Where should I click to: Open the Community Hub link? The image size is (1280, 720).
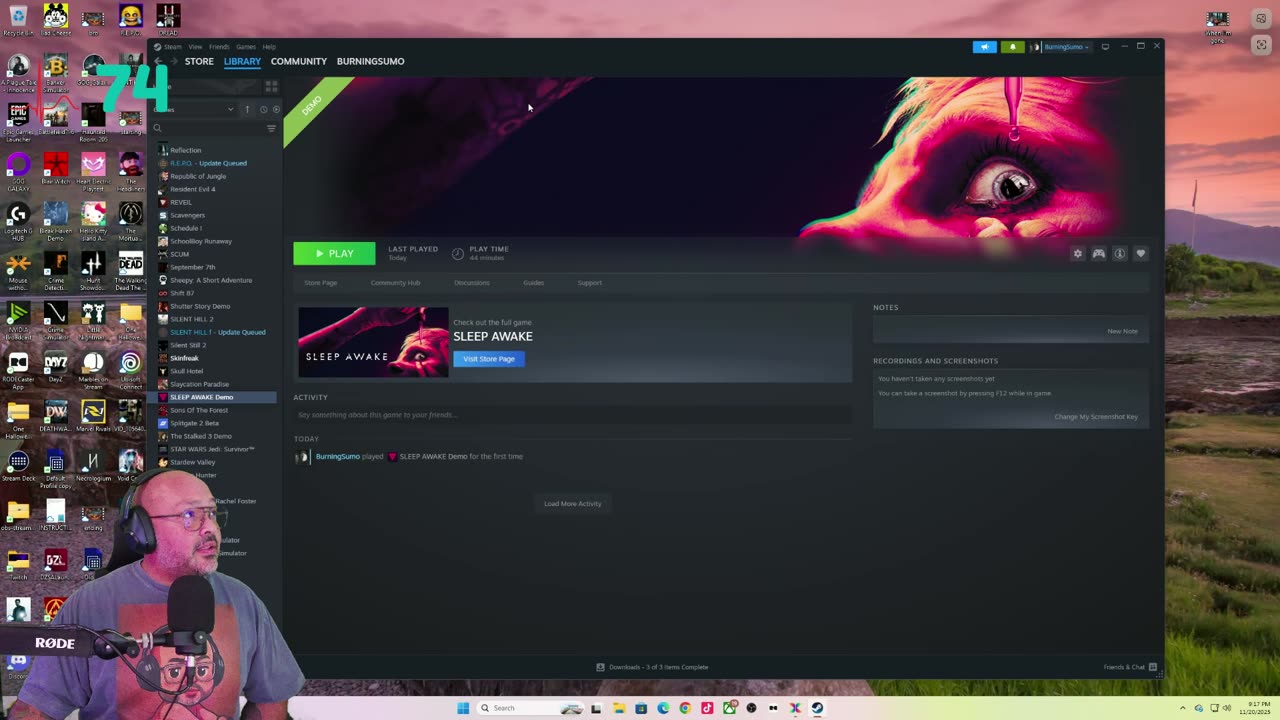click(395, 283)
